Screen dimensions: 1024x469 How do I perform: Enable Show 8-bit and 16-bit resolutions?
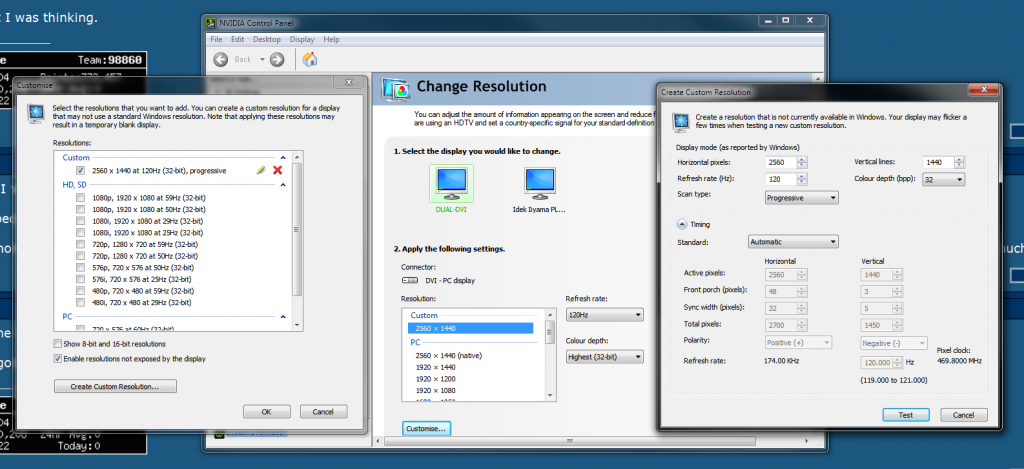[x=58, y=344]
